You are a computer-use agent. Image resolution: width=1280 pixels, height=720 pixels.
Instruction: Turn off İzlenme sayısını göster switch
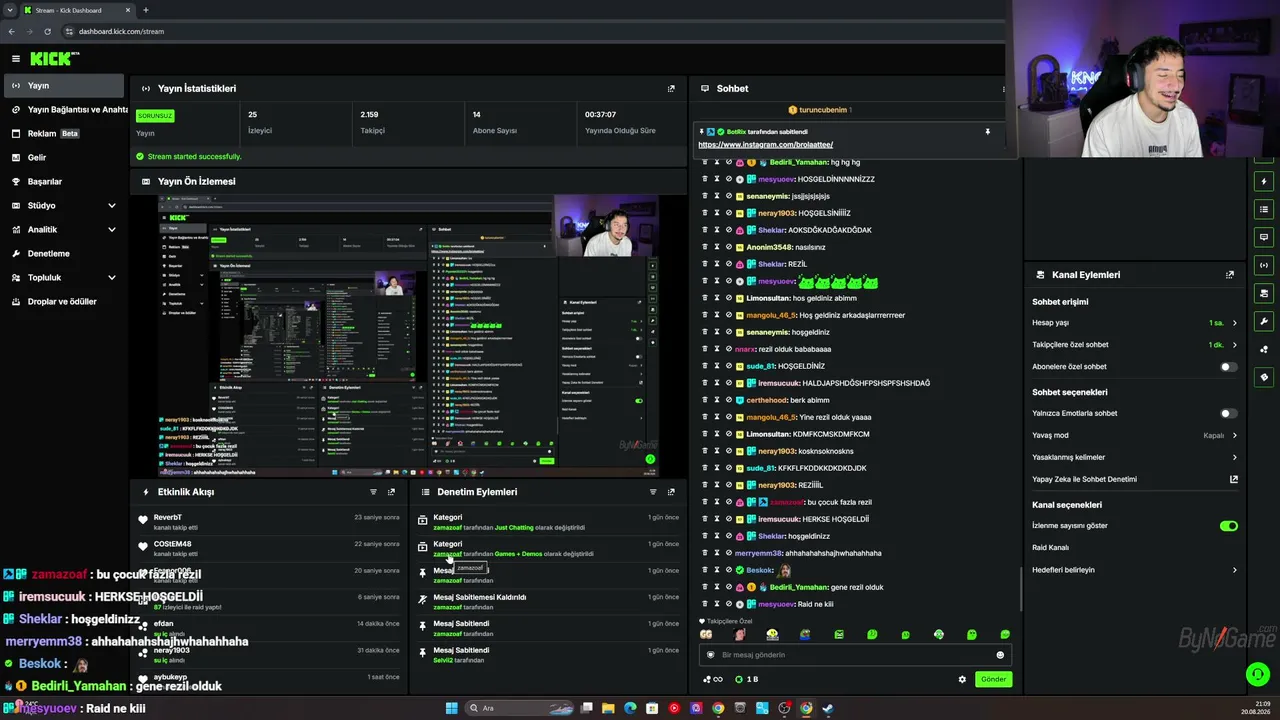click(1229, 526)
